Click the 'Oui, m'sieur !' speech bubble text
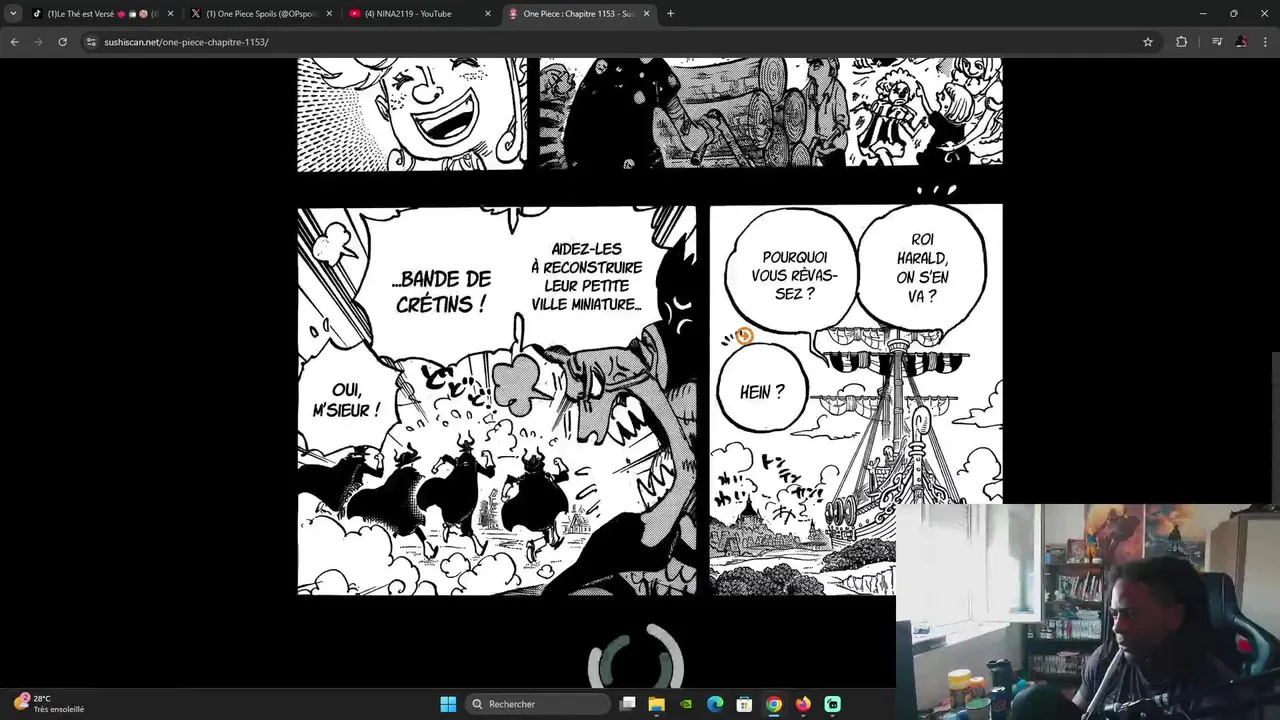 (346, 400)
